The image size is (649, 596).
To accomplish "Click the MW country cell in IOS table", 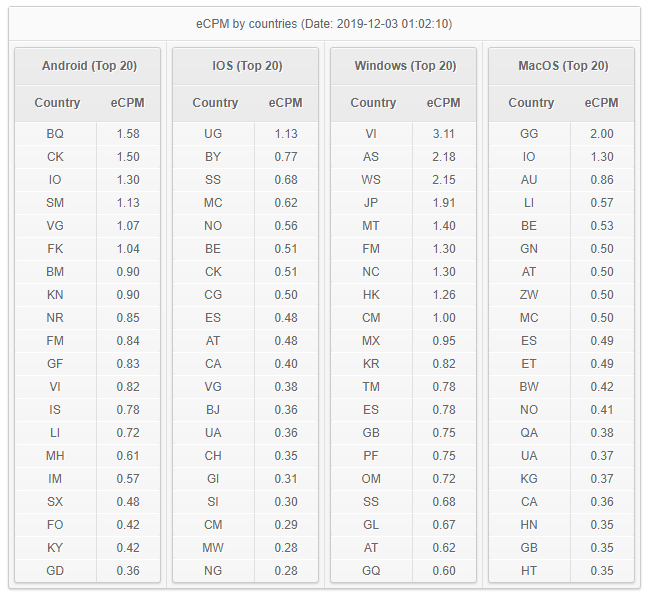I will click(x=214, y=548).
